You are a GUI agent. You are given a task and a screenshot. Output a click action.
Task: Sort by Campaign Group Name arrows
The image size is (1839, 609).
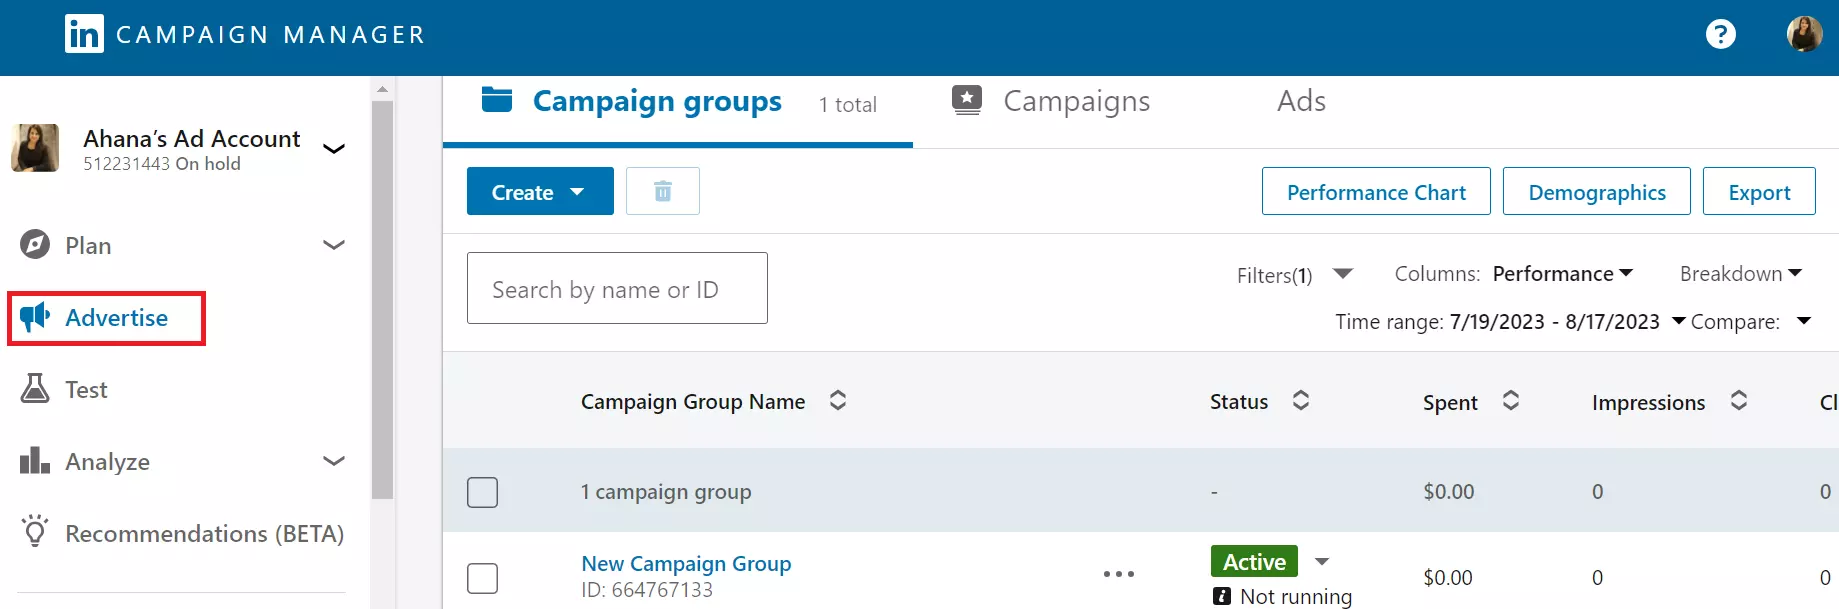click(x=838, y=401)
